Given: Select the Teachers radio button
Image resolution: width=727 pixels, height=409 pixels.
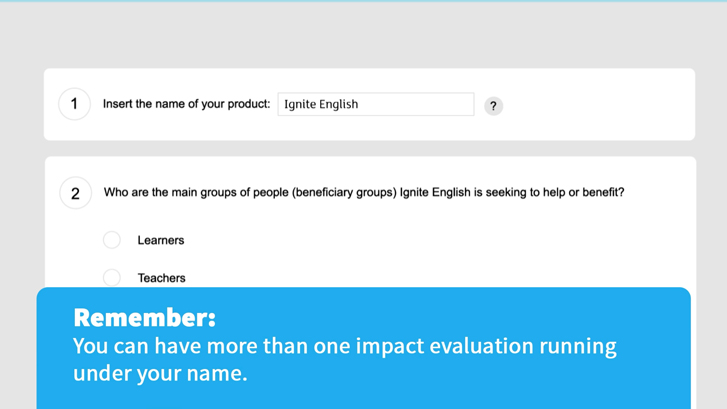Looking at the screenshot, I should 112,277.
